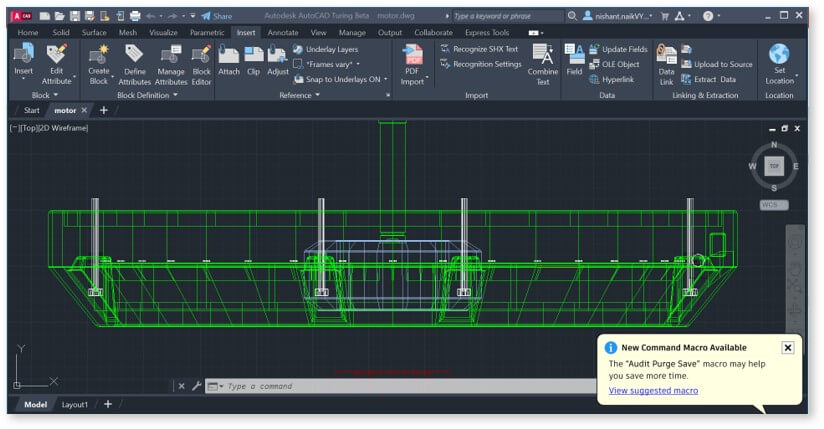The image size is (824, 429).
Task: Click the View suggested macro link
Action: (x=653, y=390)
